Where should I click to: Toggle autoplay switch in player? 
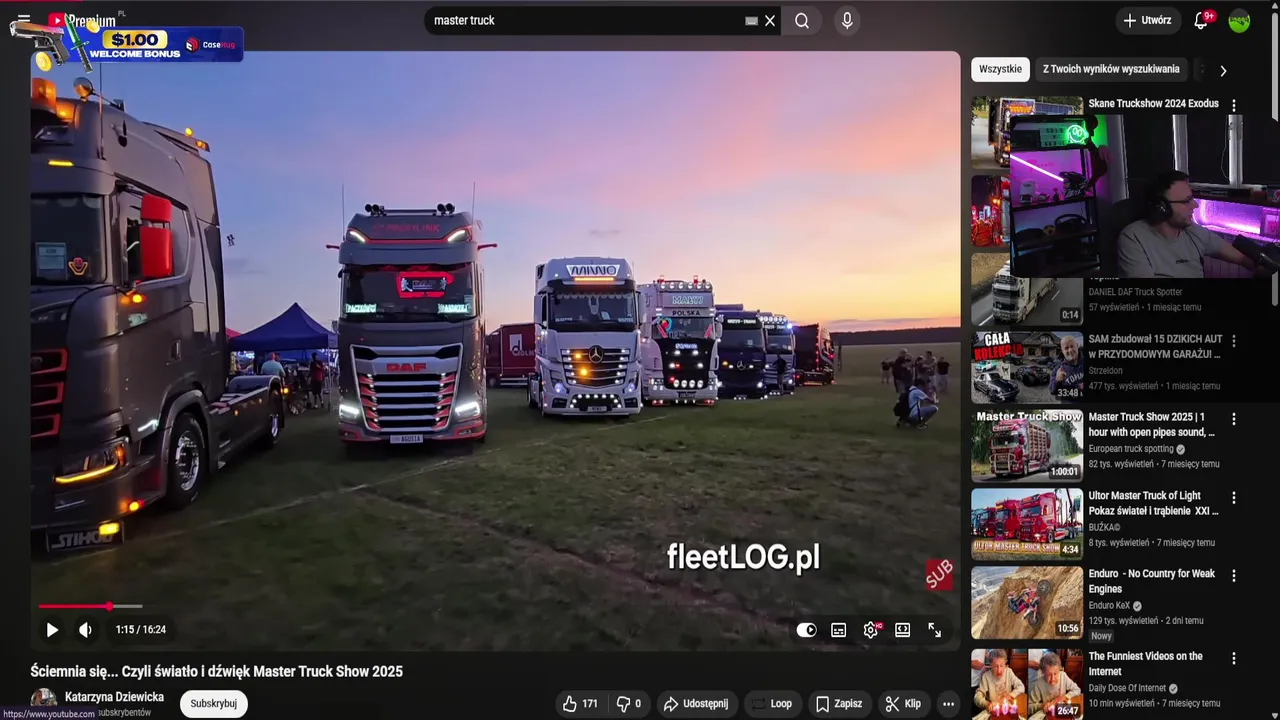[806, 630]
